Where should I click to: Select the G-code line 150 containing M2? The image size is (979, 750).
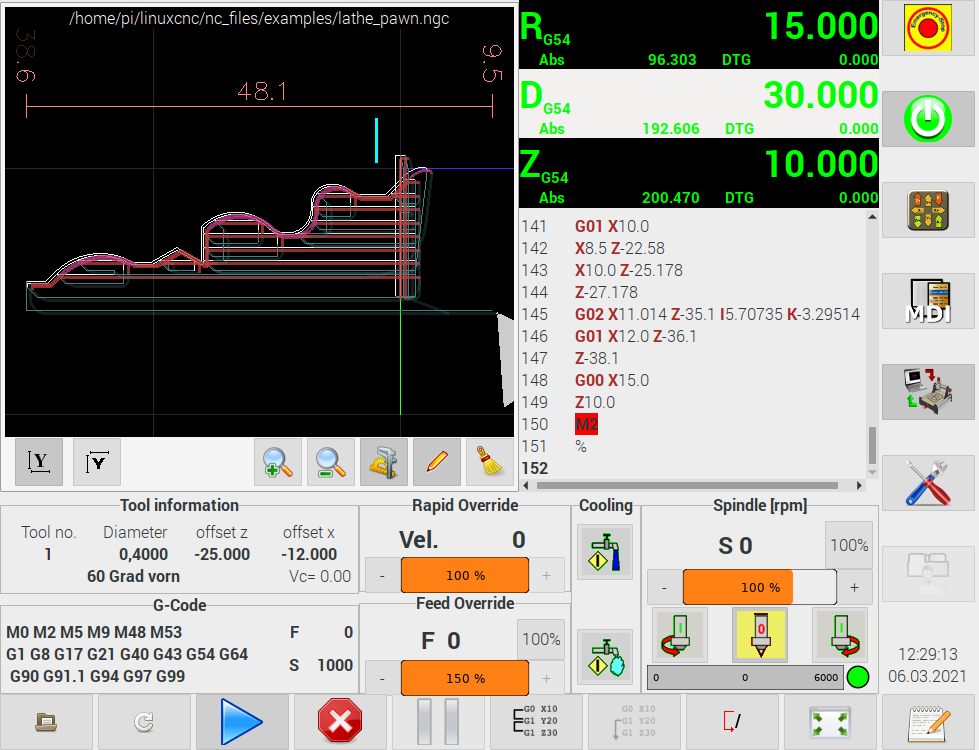pos(586,424)
